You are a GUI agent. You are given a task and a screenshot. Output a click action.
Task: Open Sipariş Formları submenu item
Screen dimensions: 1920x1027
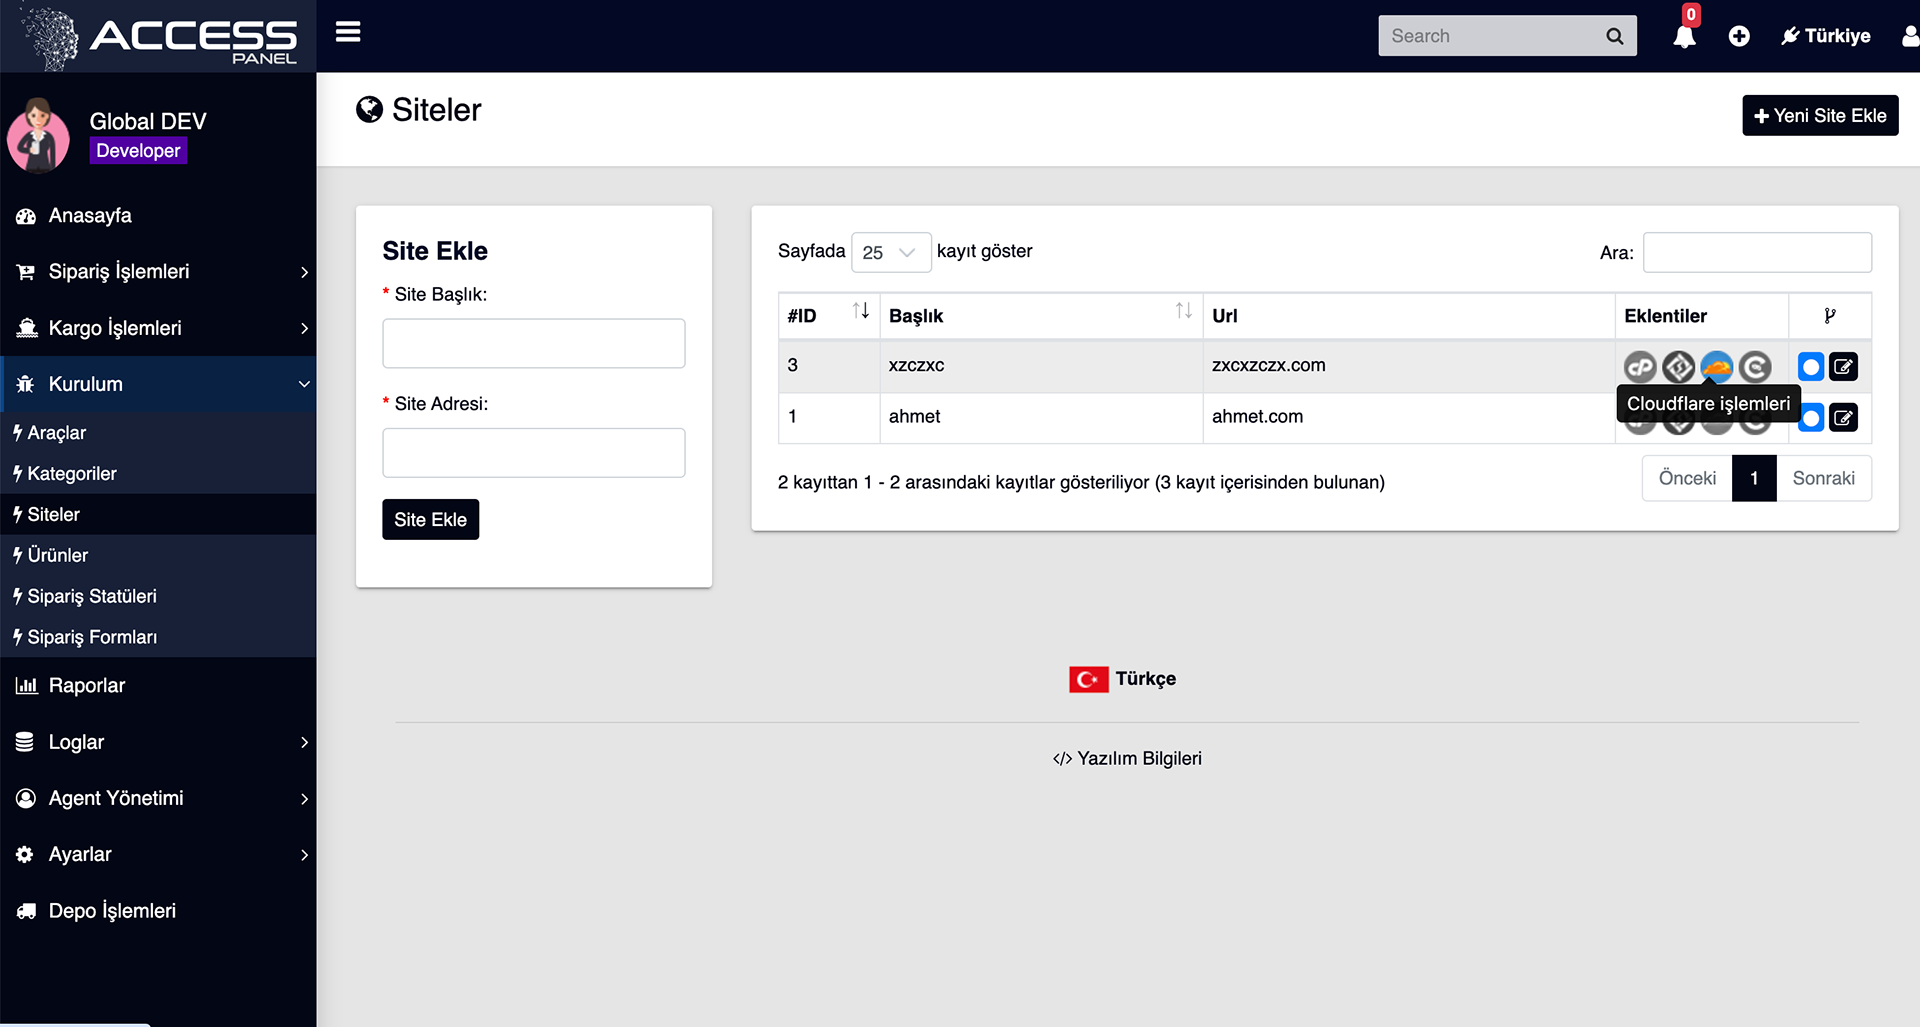pos(158,637)
